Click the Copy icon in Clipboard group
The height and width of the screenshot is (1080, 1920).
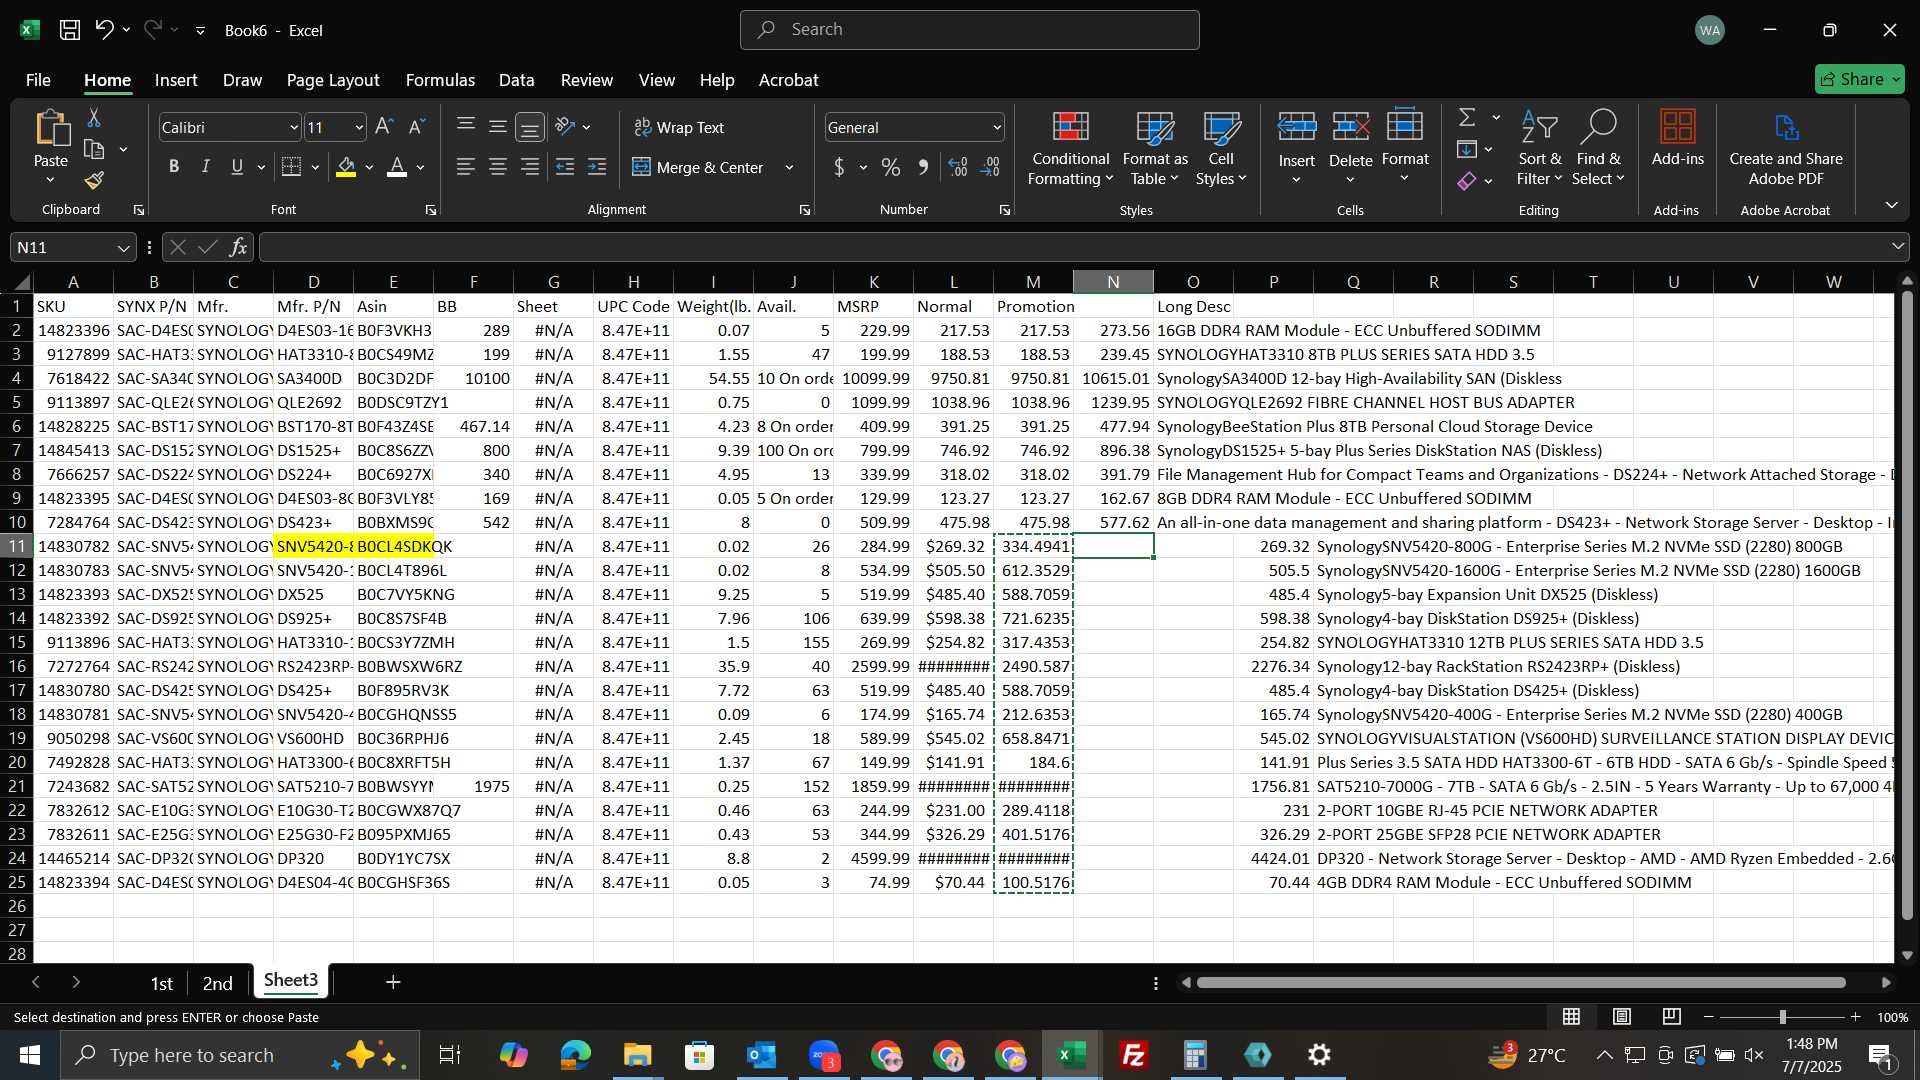94,150
